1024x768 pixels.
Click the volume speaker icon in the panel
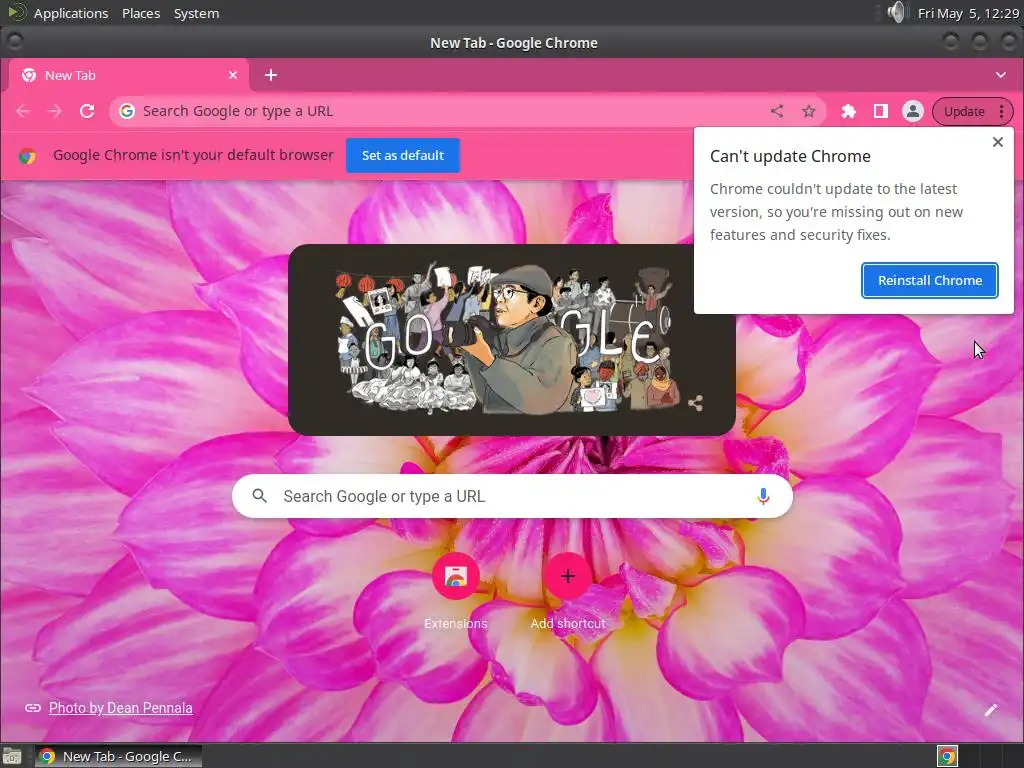tap(897, 12)
